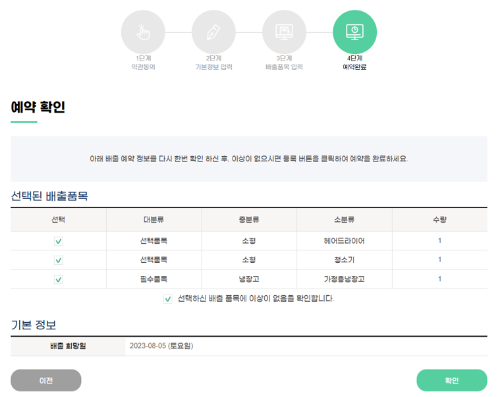
Task: Click the 선택된 배출품목 section title
Action: coord(49,196)
